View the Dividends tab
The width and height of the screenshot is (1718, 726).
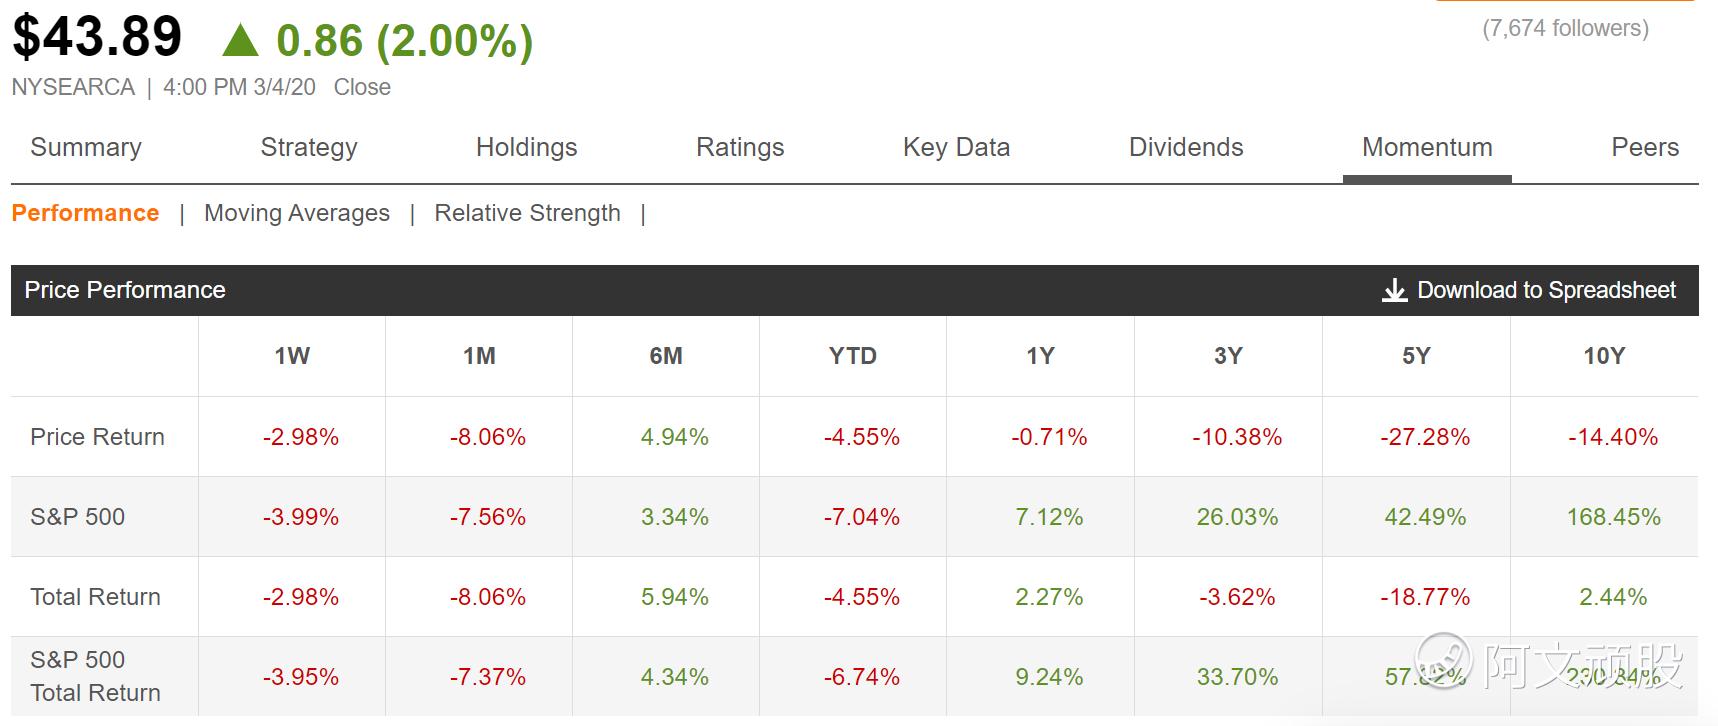1186,147
